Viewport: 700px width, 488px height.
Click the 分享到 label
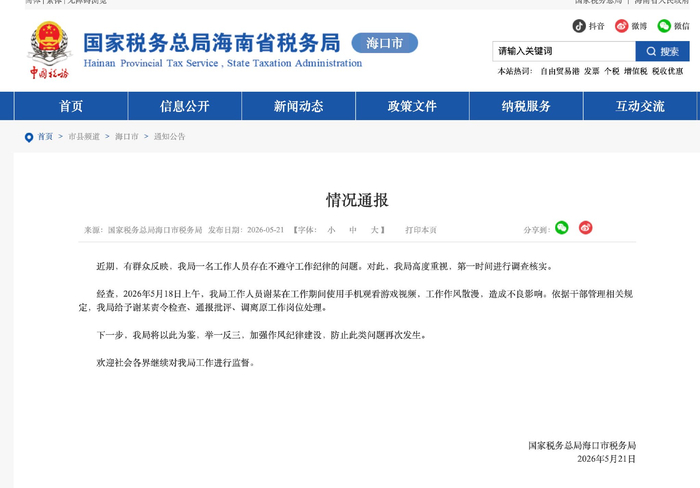pos(537,230)
